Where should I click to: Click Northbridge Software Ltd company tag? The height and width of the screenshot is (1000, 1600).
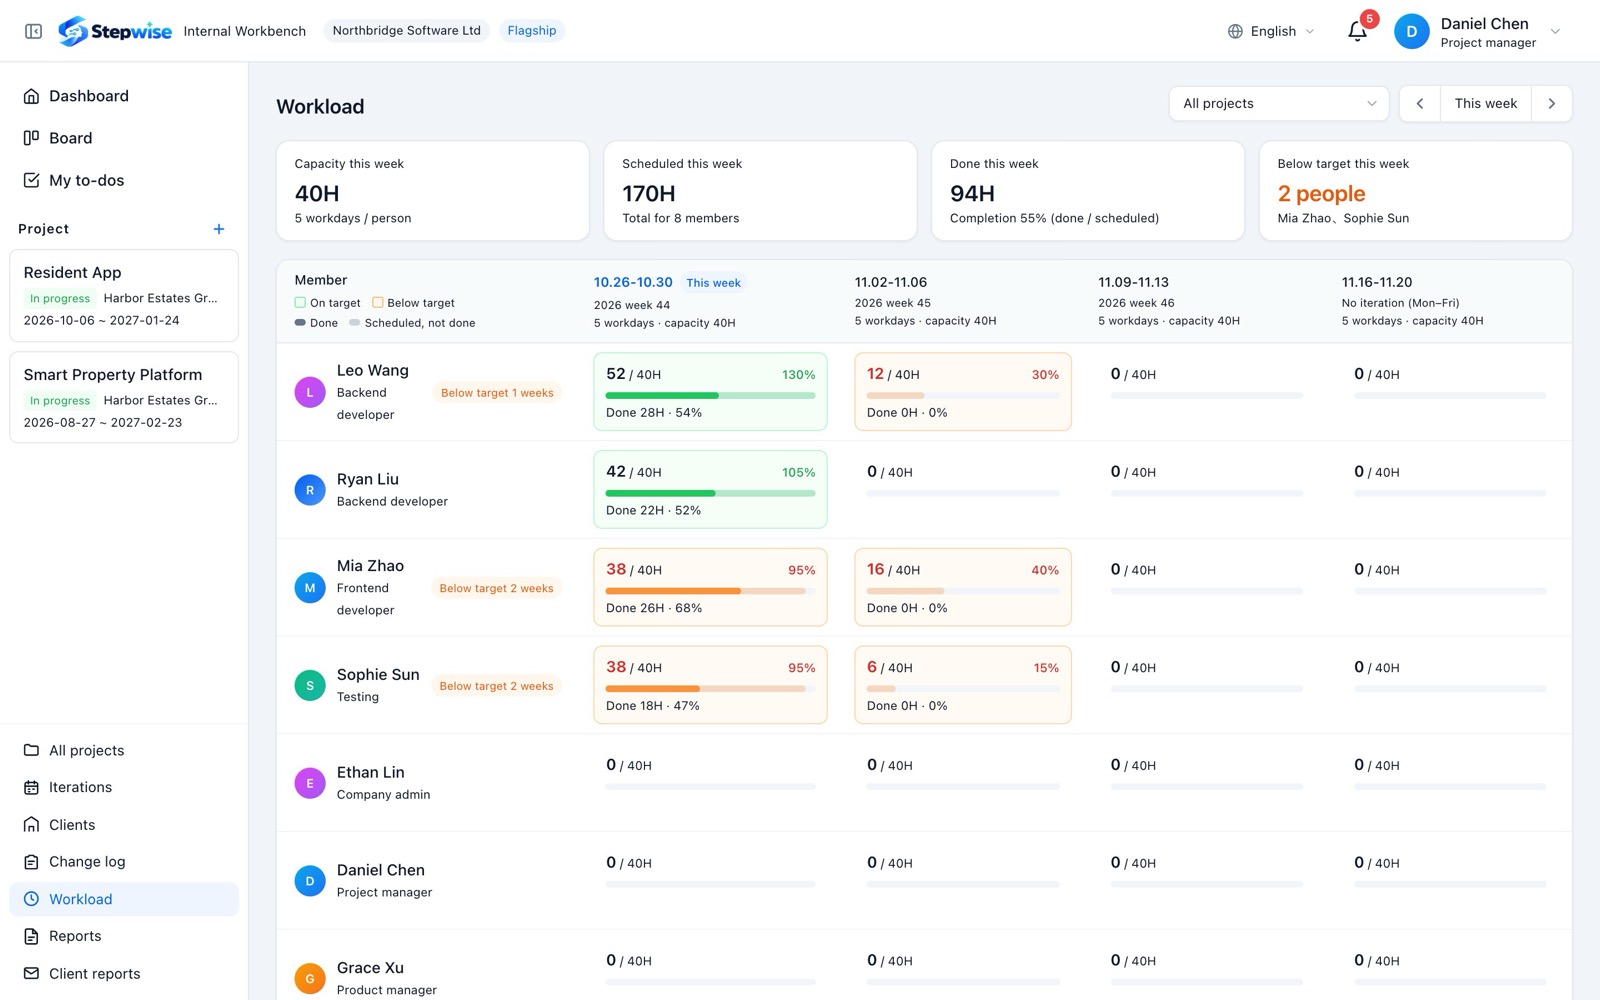(x=406, y=31)
